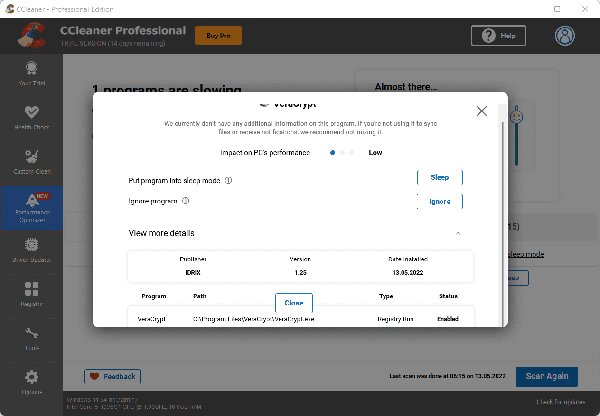The height and width of the screenshot is (416, 600).
Task: Collapse the View more details section
Action: click(458, 233)
